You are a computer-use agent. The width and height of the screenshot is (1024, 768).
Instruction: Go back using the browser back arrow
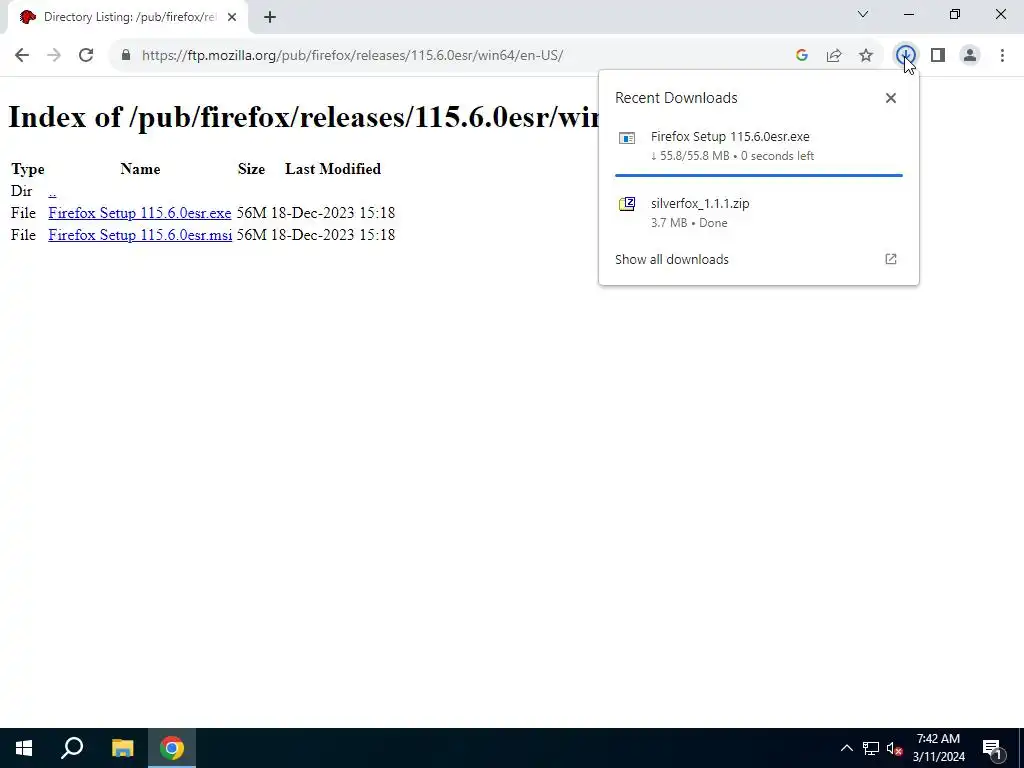point(22,56)
